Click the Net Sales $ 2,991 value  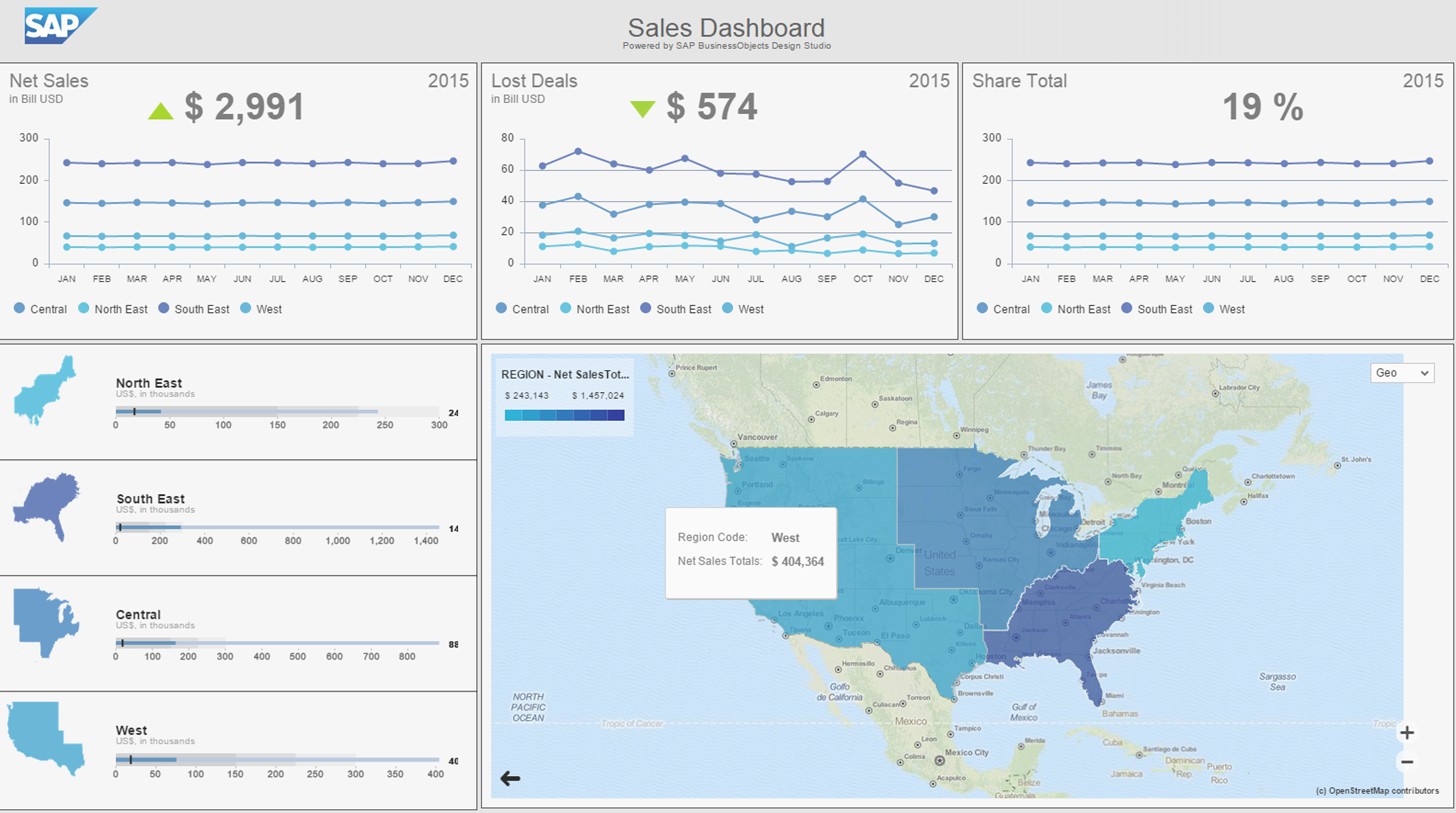pos(244,108)
